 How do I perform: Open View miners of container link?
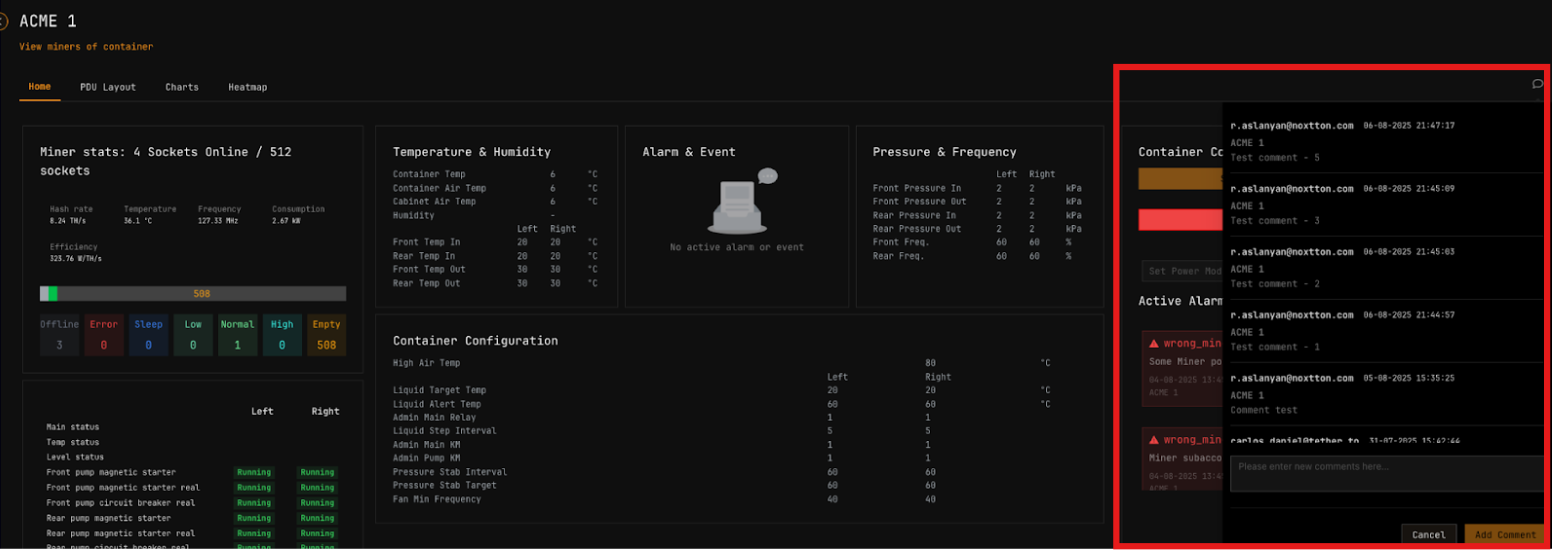[86, 47]
